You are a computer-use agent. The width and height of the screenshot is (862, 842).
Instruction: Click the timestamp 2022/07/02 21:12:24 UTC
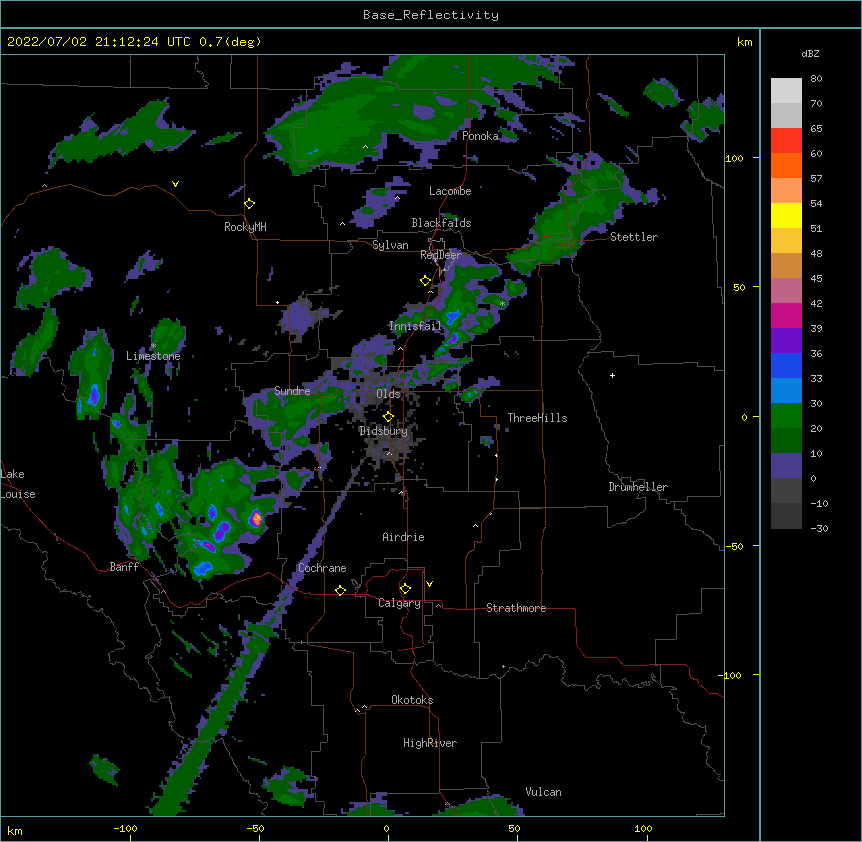click(99, 42)
